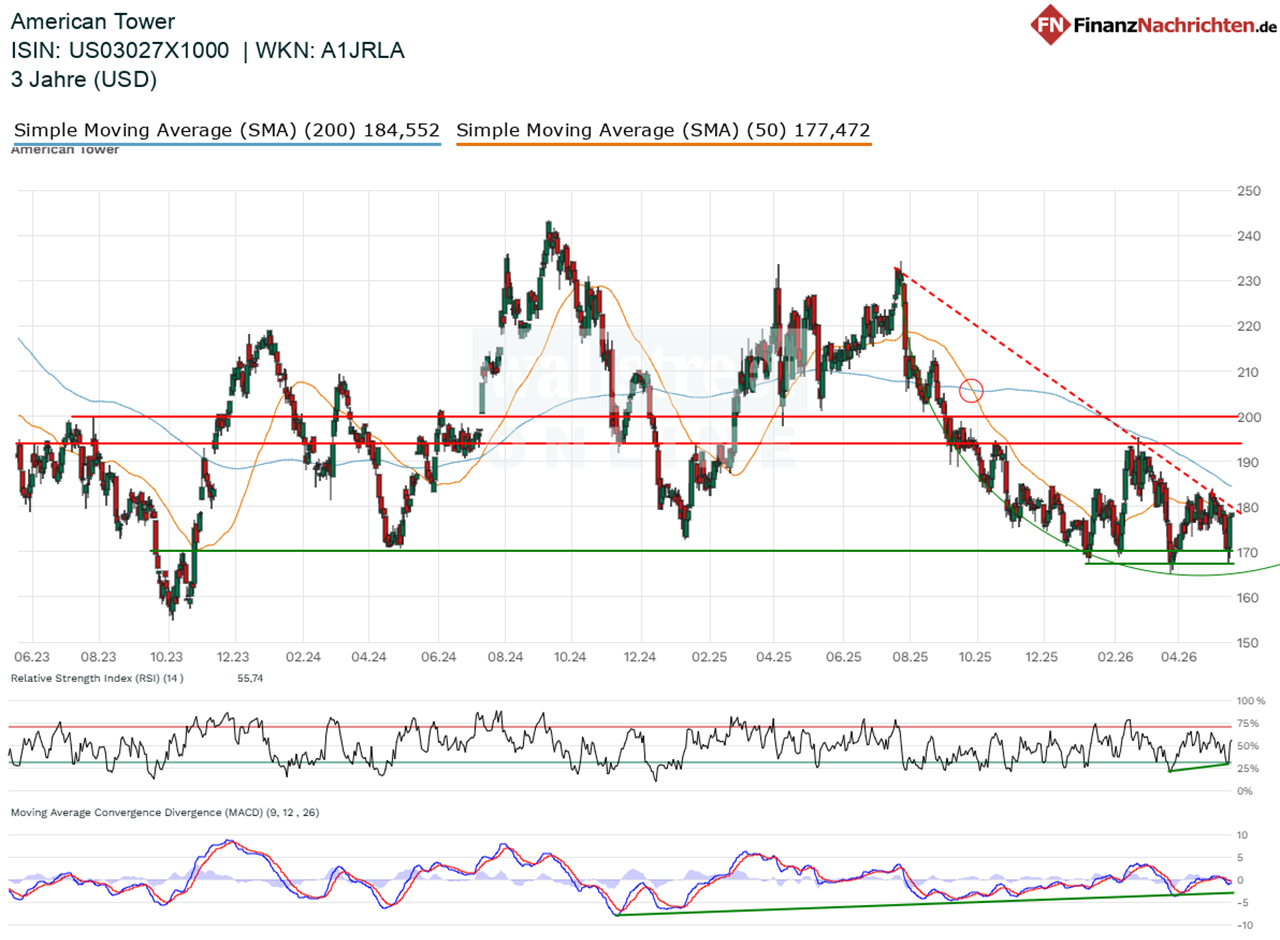The height and width of the screenshot is (940, 1280).
Task: Click the 10.25 date axis label
Action: (x=975, y=656)
